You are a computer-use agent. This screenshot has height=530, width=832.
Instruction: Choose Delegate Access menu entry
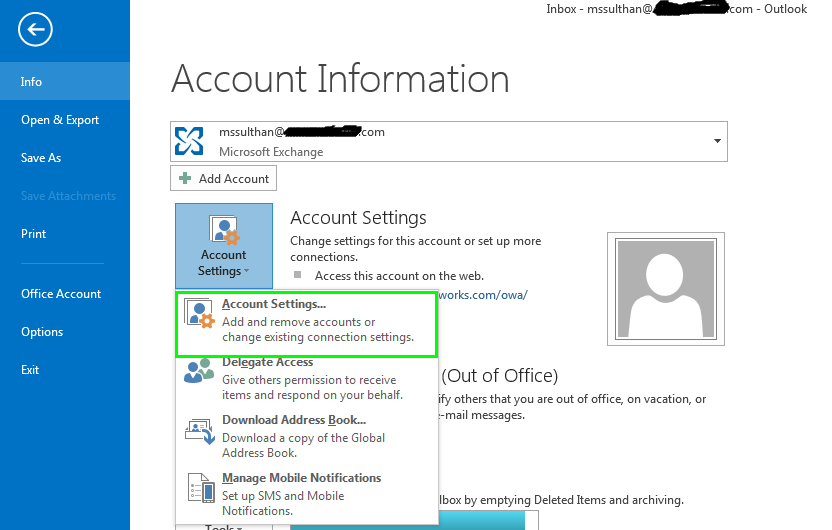[306, 379]
